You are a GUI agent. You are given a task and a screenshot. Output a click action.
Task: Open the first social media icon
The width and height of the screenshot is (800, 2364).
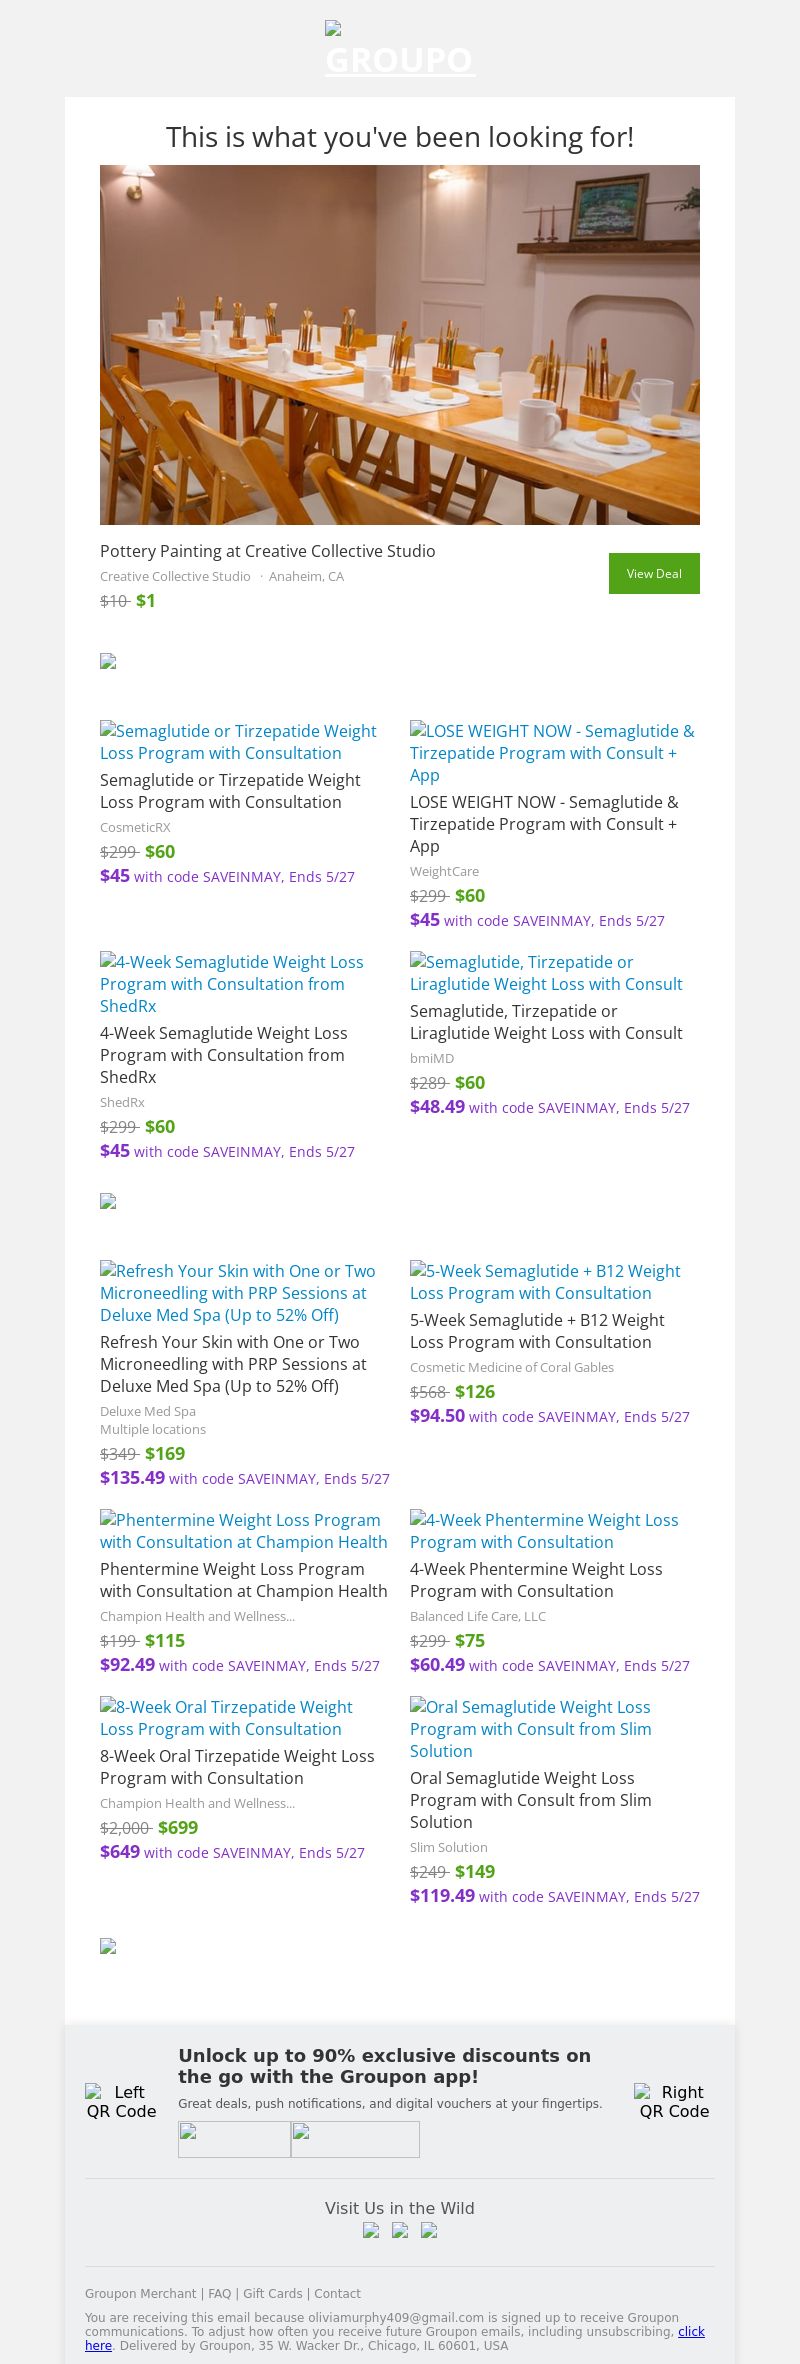pyautogui.click(x=371, y=2230)
